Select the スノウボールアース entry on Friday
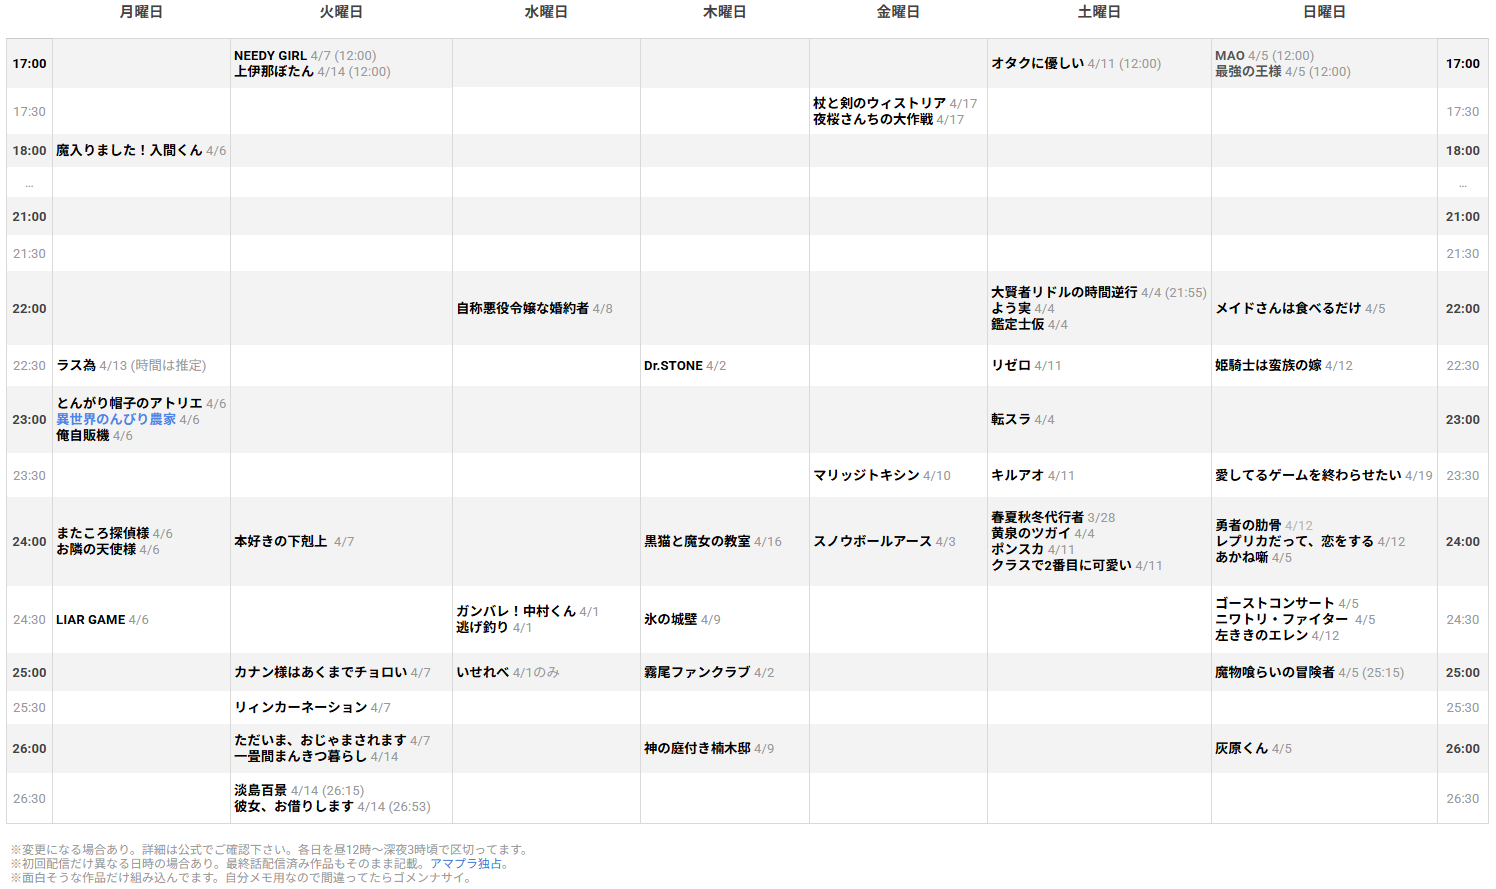 coord(872,542)
